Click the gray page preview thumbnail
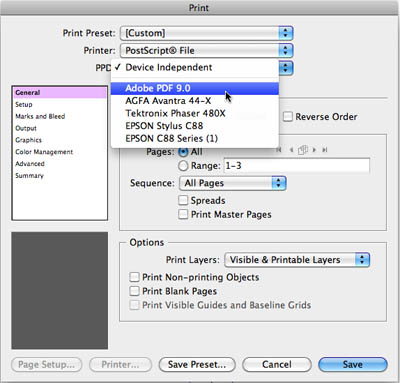Viewport: 400px width, 383px height. pyautogui.click(x=60, y=291)
